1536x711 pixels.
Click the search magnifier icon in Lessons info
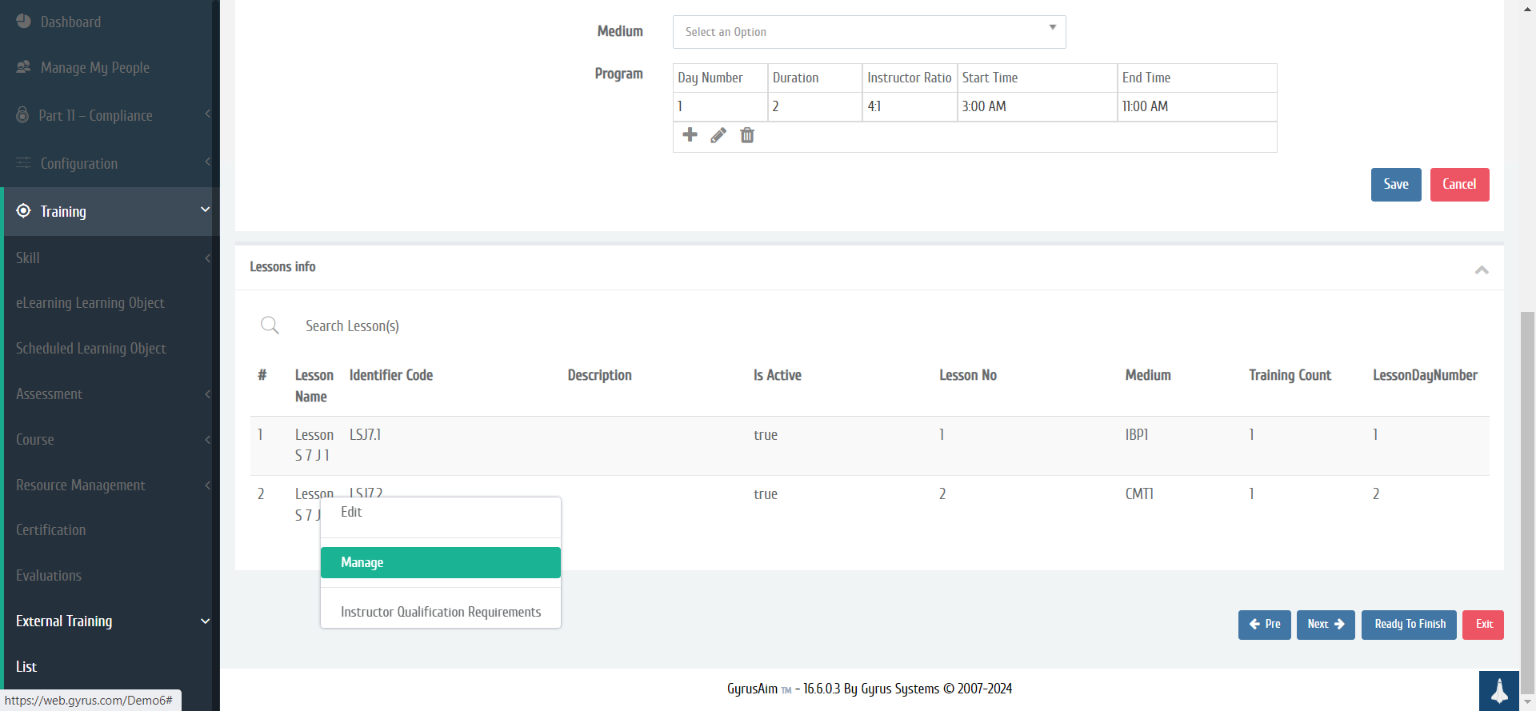coord(269,325)
